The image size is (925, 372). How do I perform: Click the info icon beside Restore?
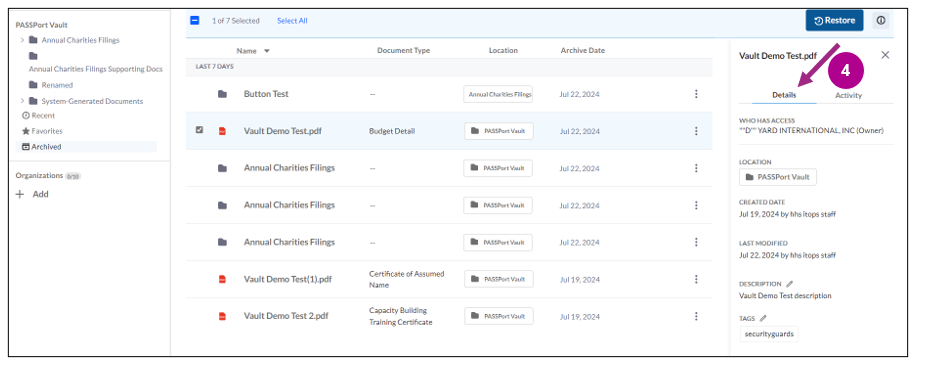[881, 21]
